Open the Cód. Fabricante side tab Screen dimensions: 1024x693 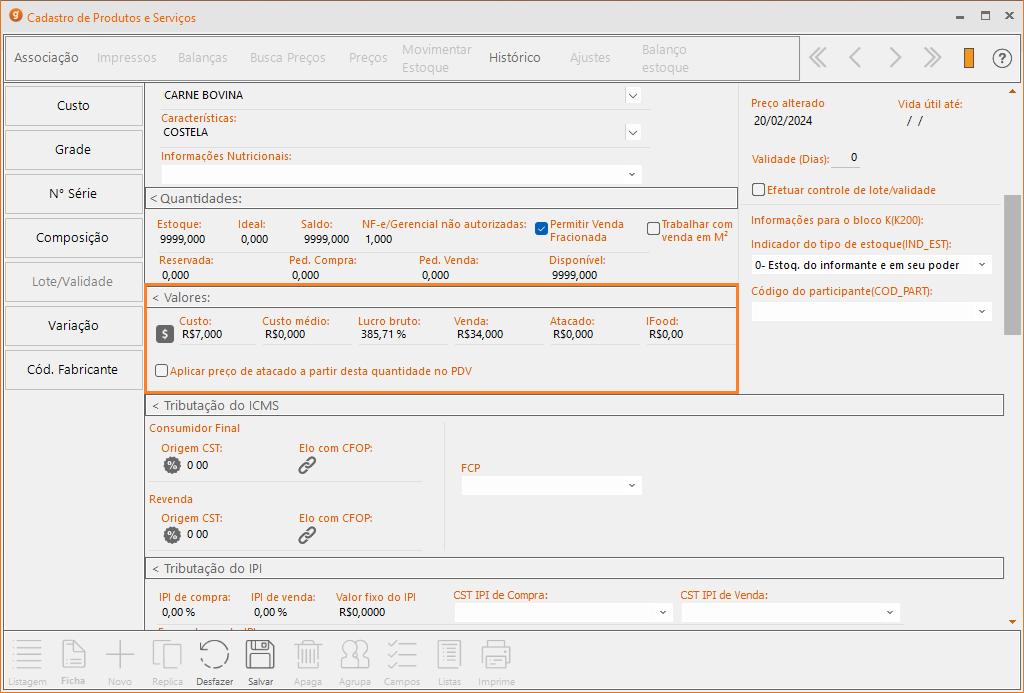coord(74,370)
